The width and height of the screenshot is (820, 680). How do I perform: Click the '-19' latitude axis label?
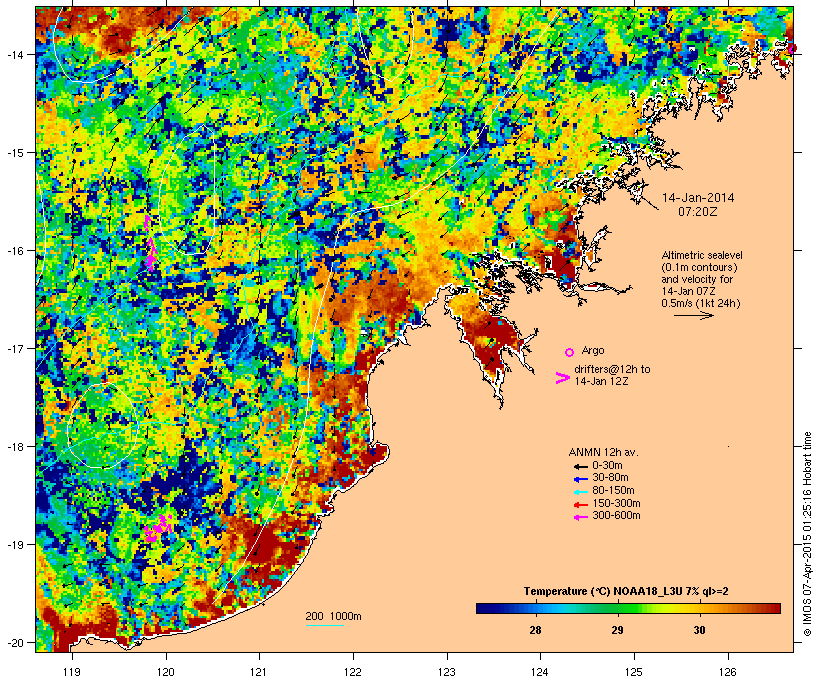[x=14, y=545]
